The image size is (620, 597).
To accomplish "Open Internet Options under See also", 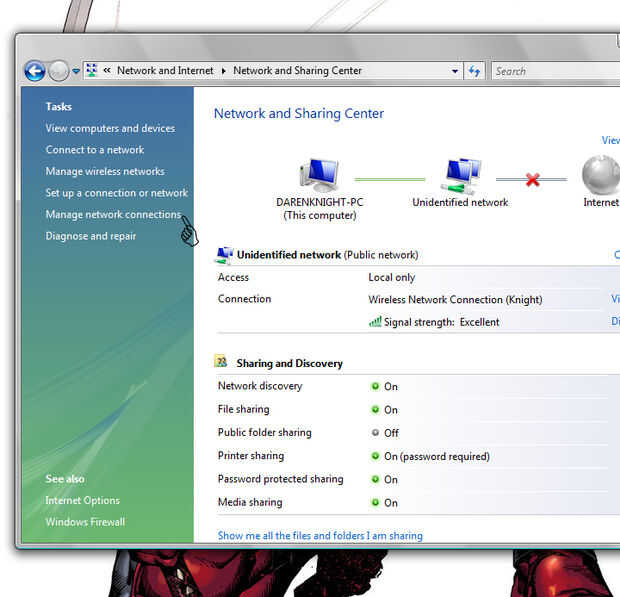I will [83, 500].
